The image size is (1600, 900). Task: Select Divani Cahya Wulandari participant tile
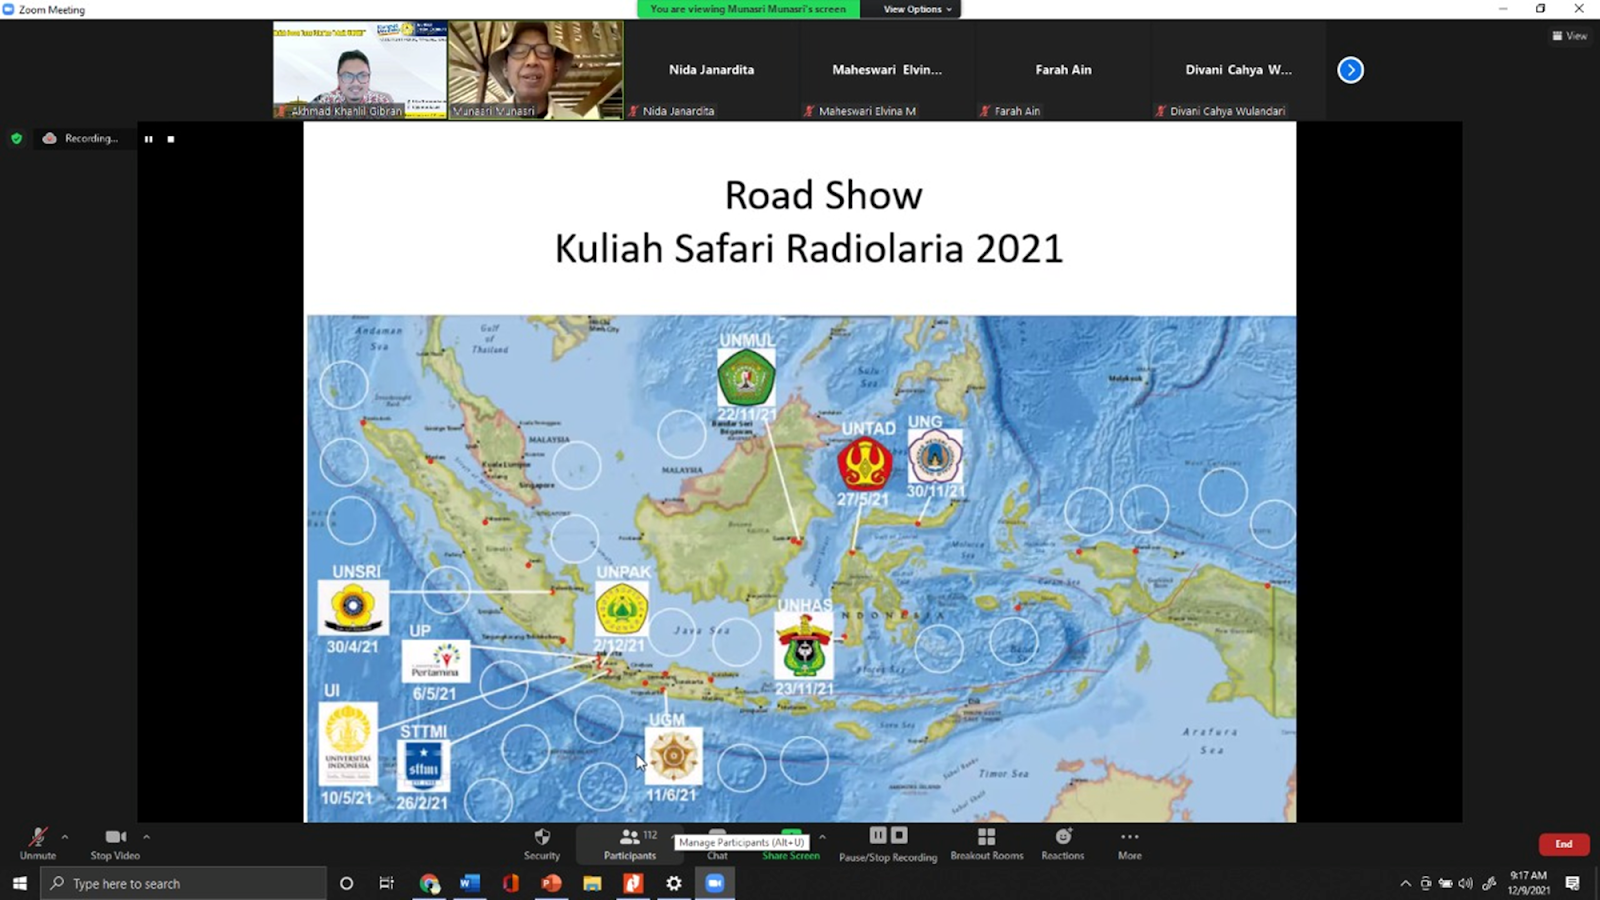1239,70
